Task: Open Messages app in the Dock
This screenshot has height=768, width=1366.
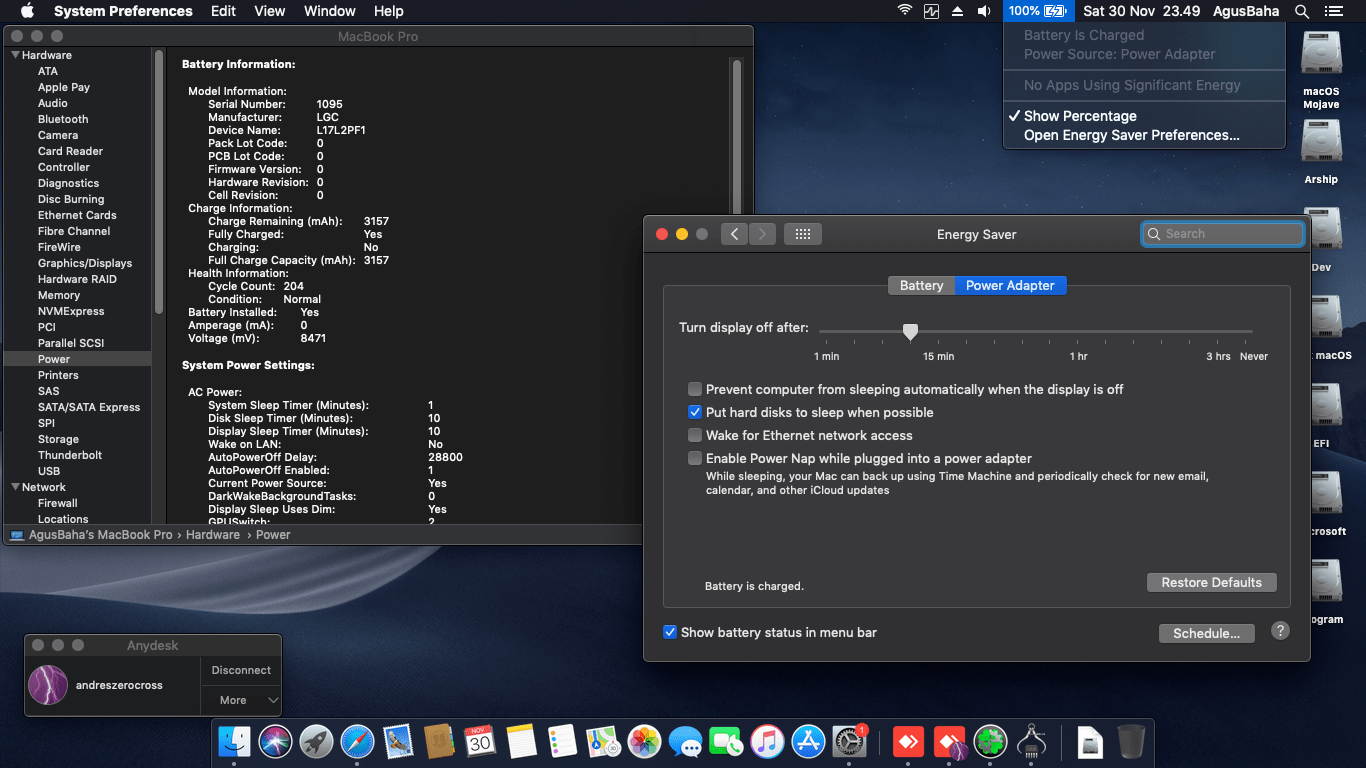Action: click(685, 742)
